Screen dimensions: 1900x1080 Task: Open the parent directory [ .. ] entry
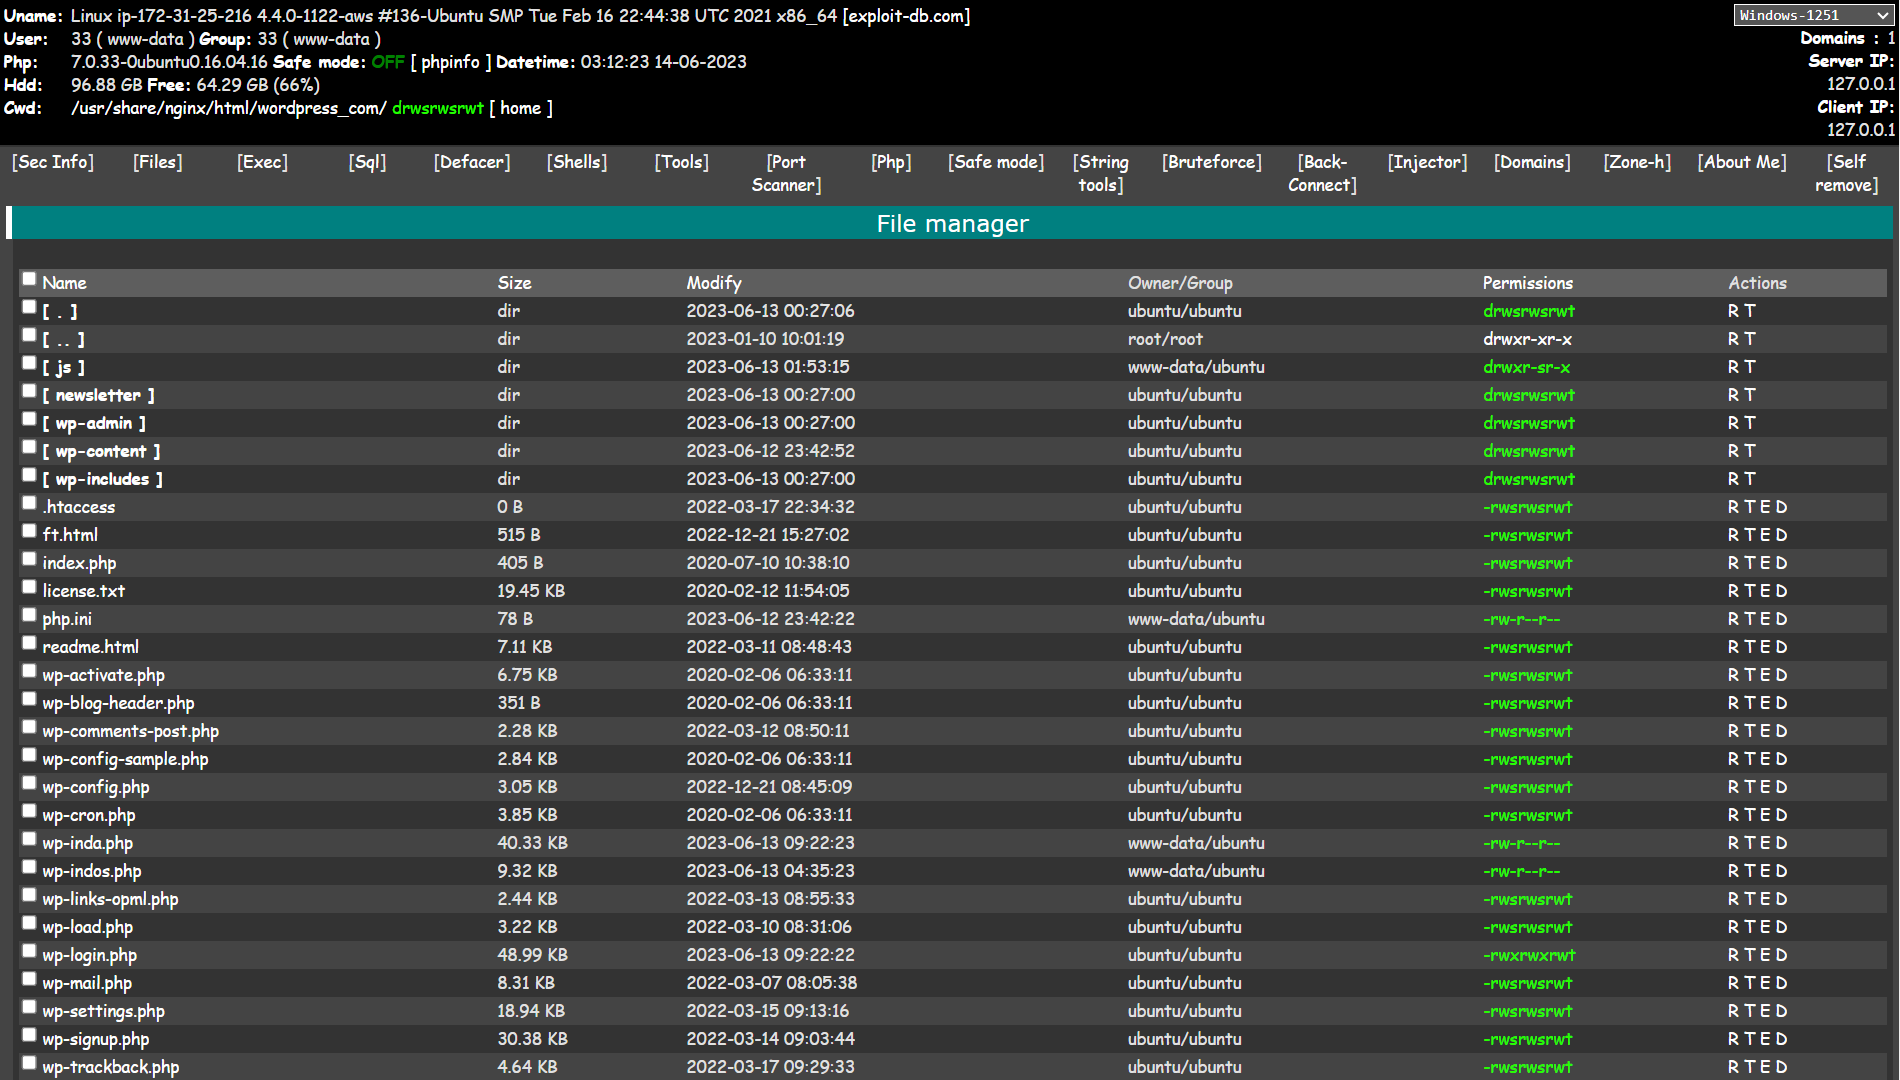click(x=63, y=339)
